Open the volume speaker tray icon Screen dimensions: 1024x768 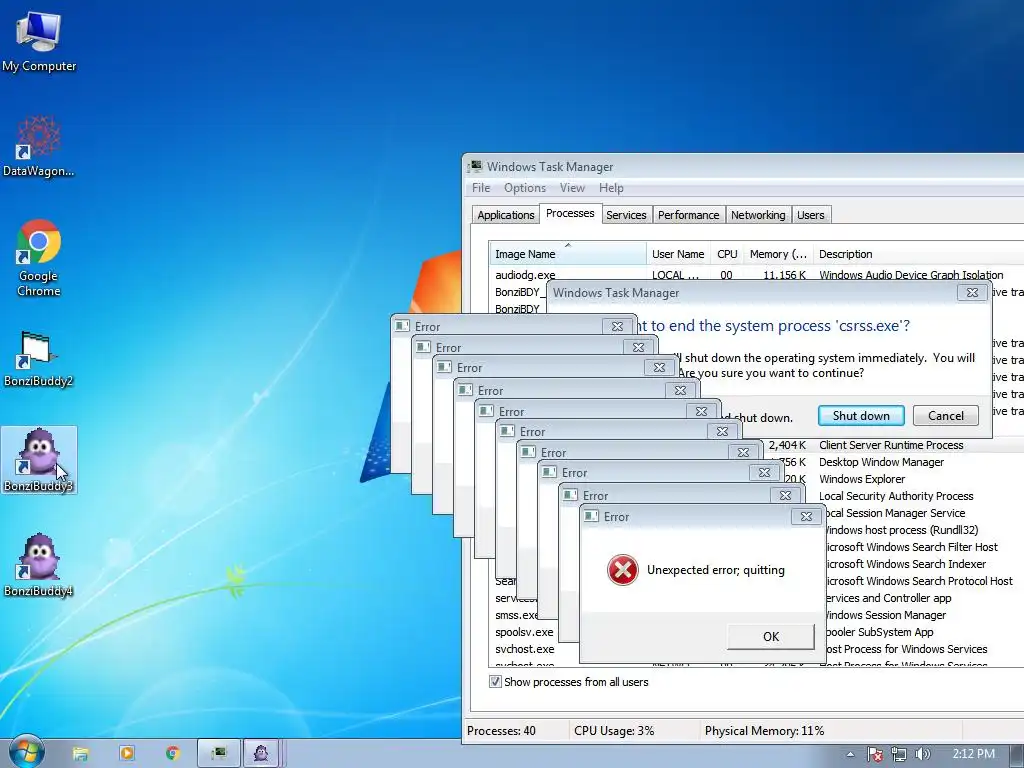pos(922,754)
